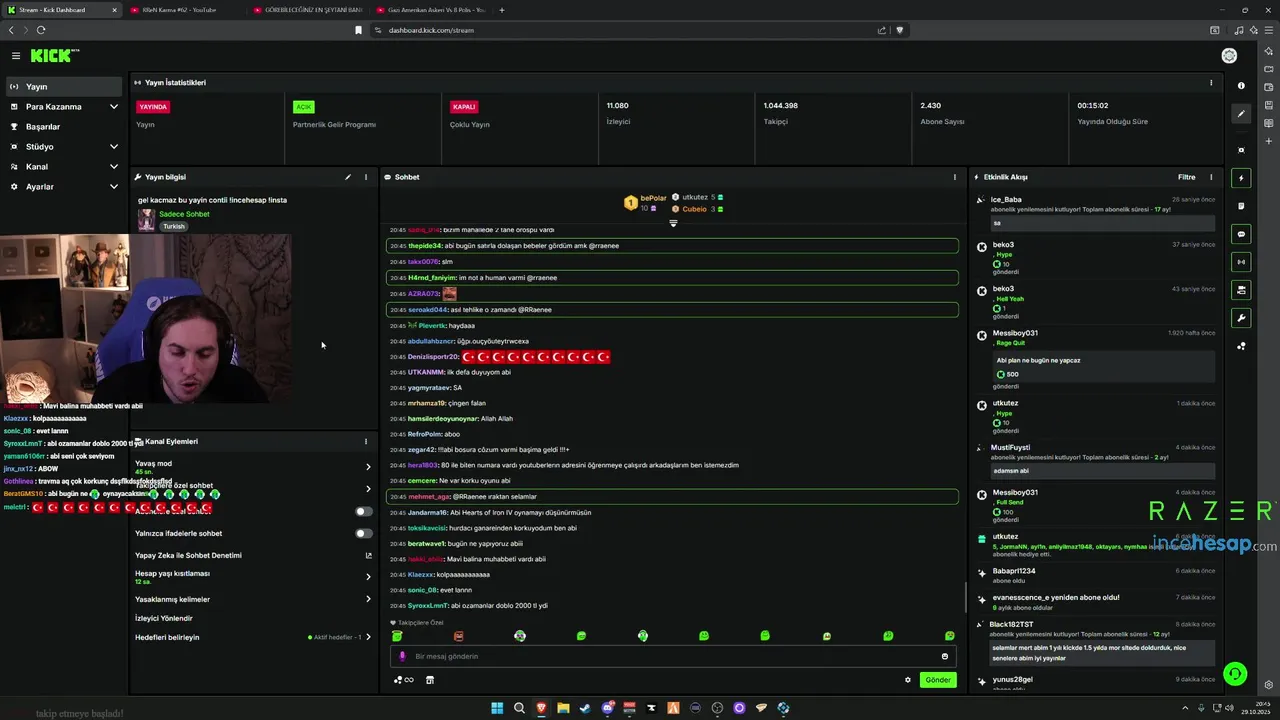Click the Sadece Sohbet category link
Screen dimensions: 1280x720
(184, 214)
